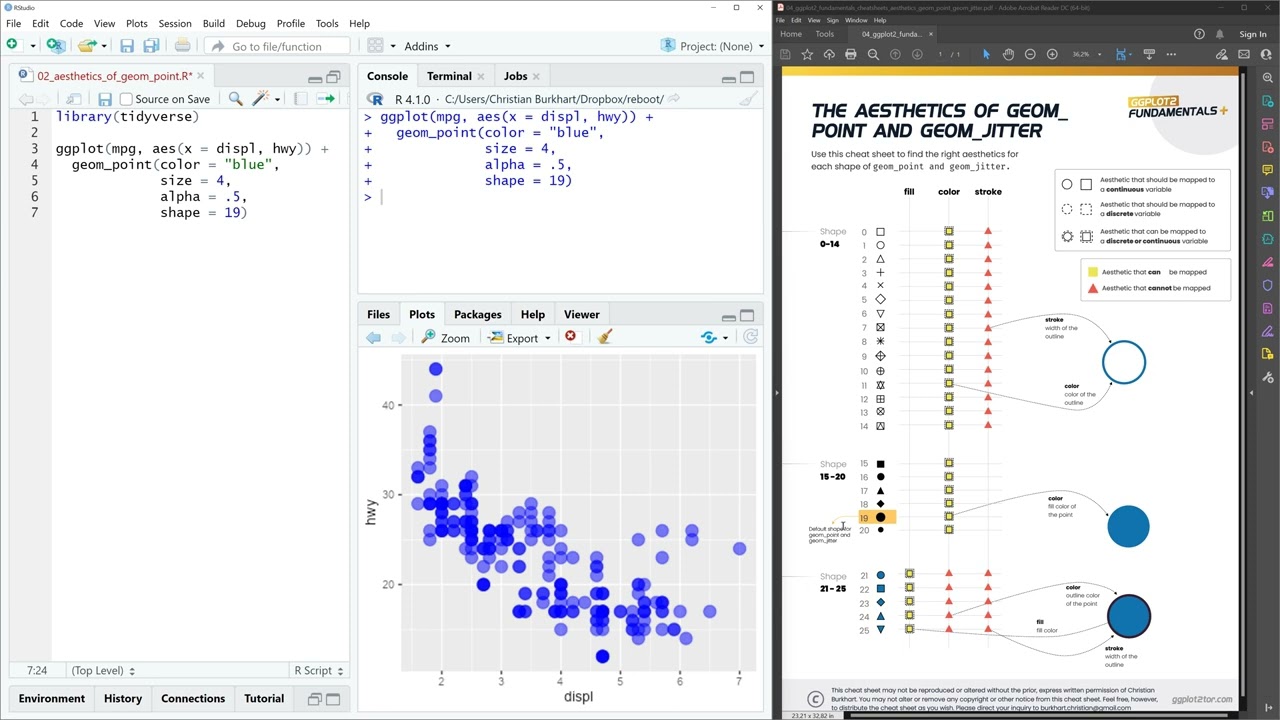Image resolution: width=1280 pixels, height=720 pixels.
Task: Open the New File dropdown arrow
Action: (x=32, y=46)
